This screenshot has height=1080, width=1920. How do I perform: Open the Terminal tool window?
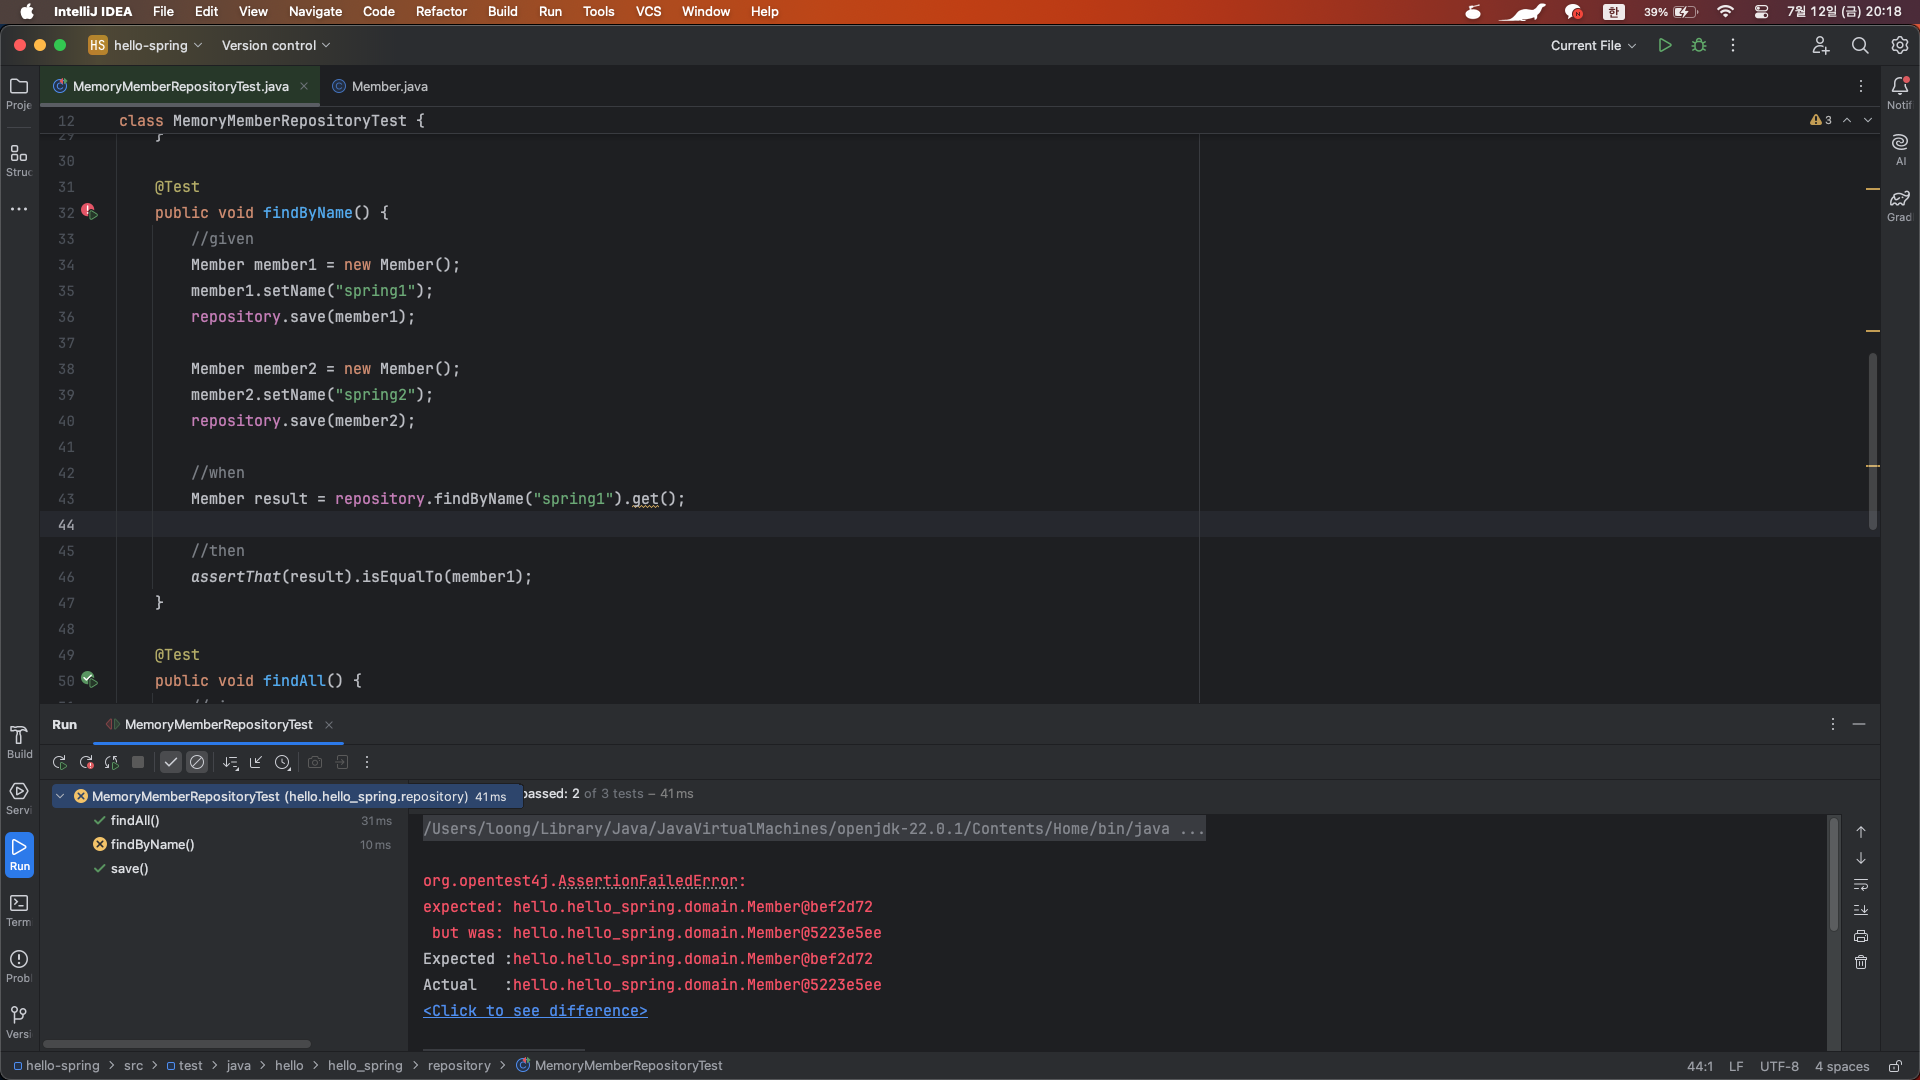19,910
